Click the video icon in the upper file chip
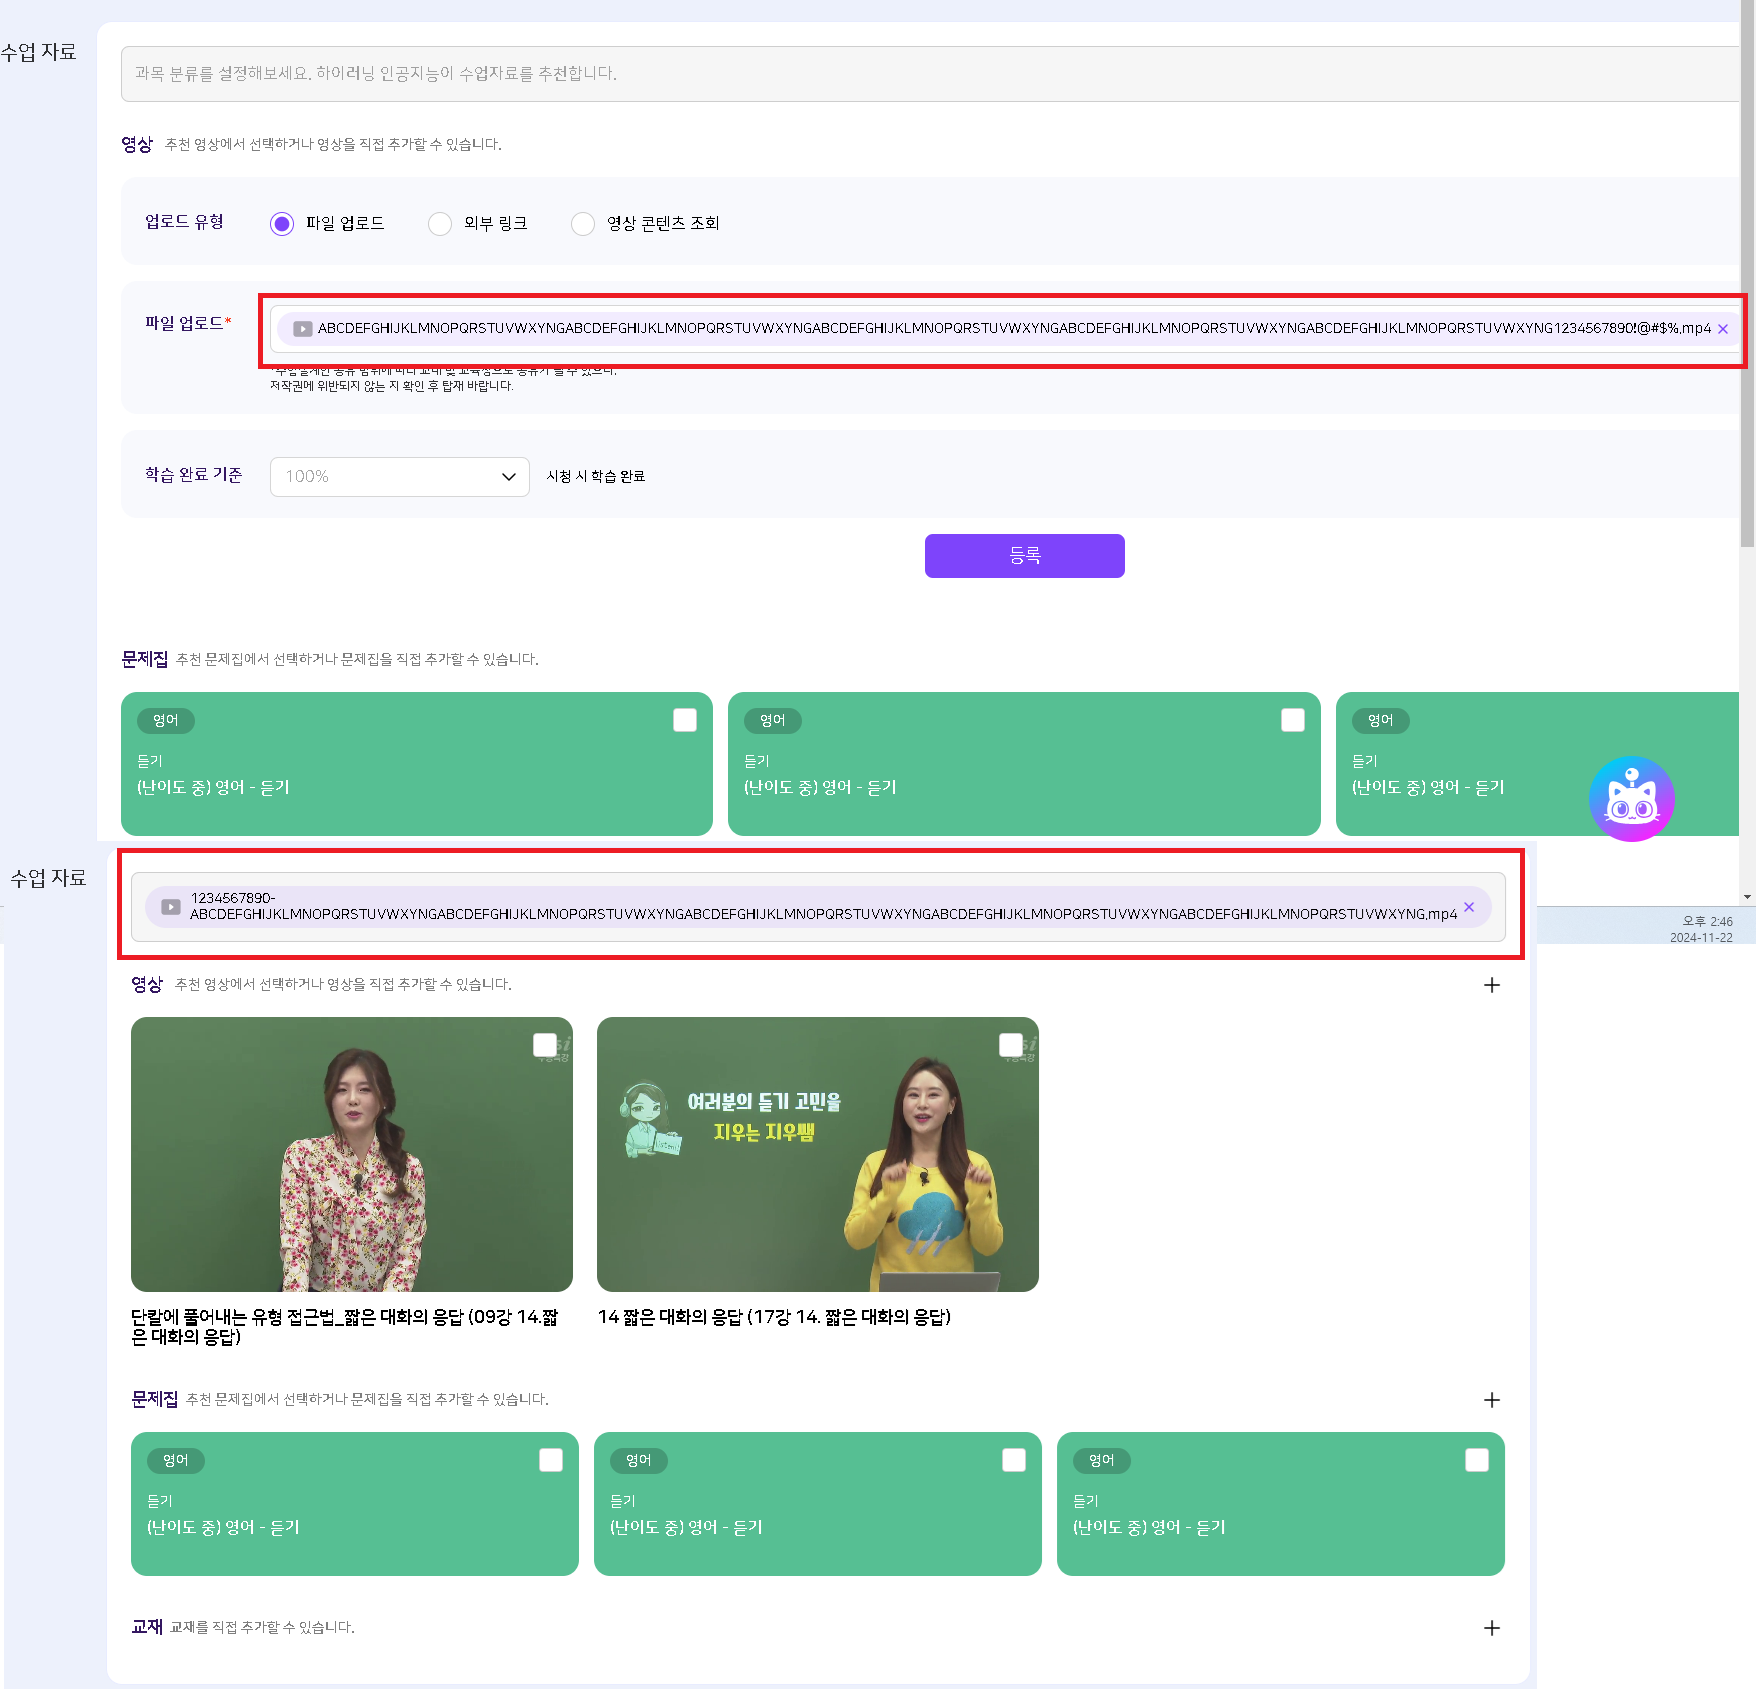Viewport: 1761px width, 1691px height. click(302, 329)
